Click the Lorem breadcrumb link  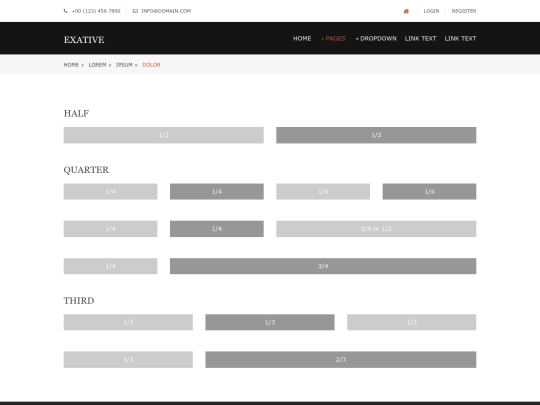97,65
